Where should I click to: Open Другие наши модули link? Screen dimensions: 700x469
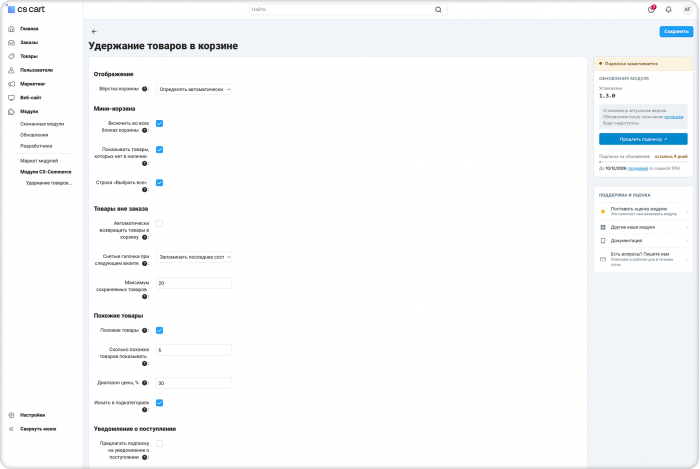click(633, 228)
